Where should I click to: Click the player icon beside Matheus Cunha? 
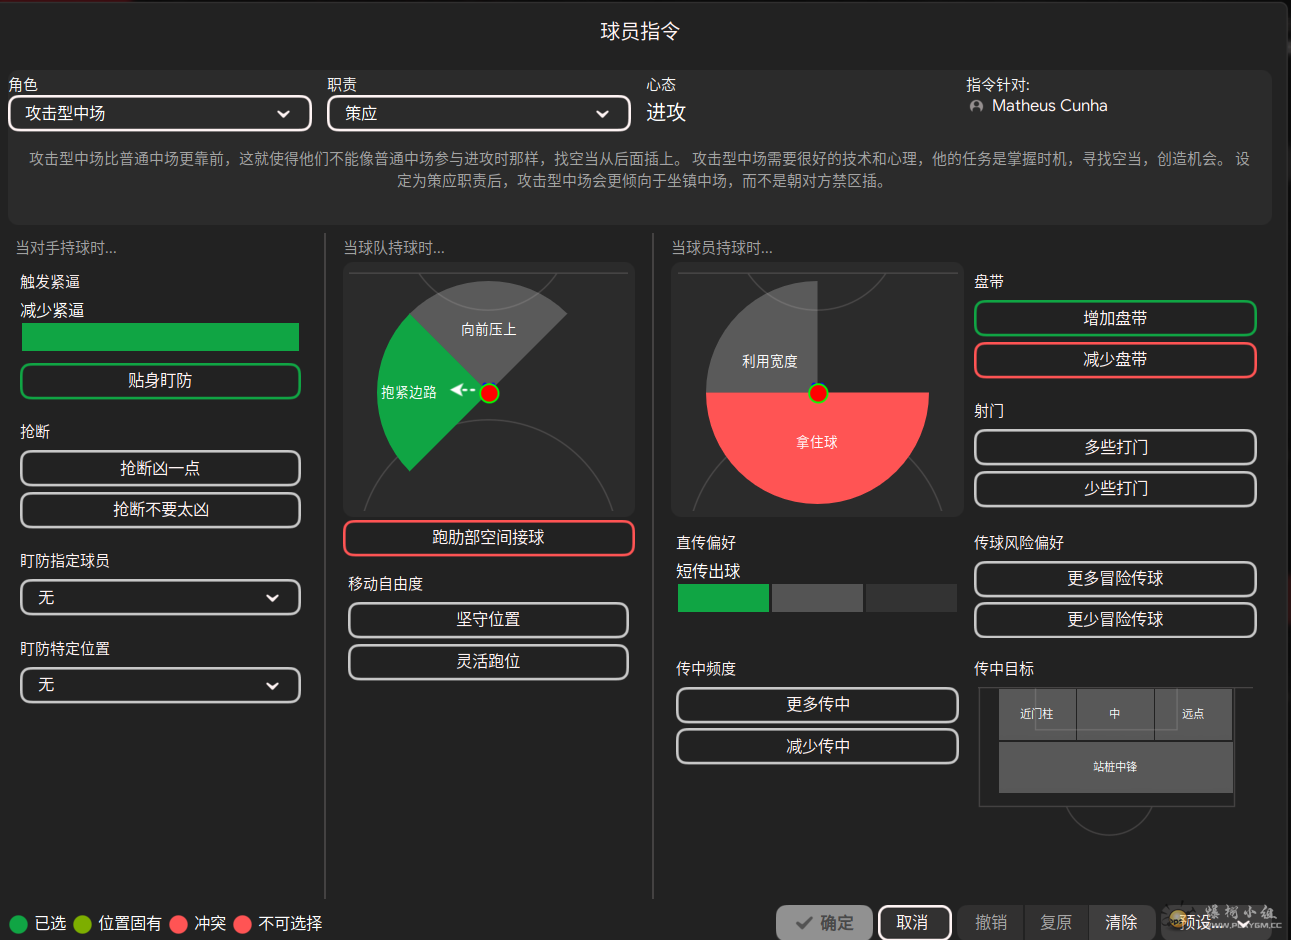(x=976, y=106)
